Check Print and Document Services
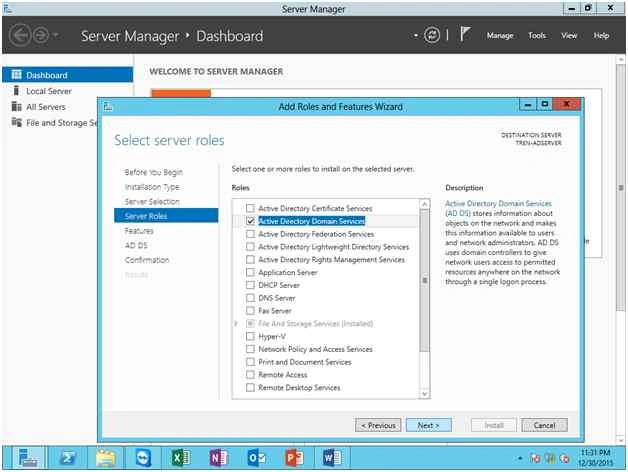This screenshot has width=628, height=472. click(x=250, y=362)
